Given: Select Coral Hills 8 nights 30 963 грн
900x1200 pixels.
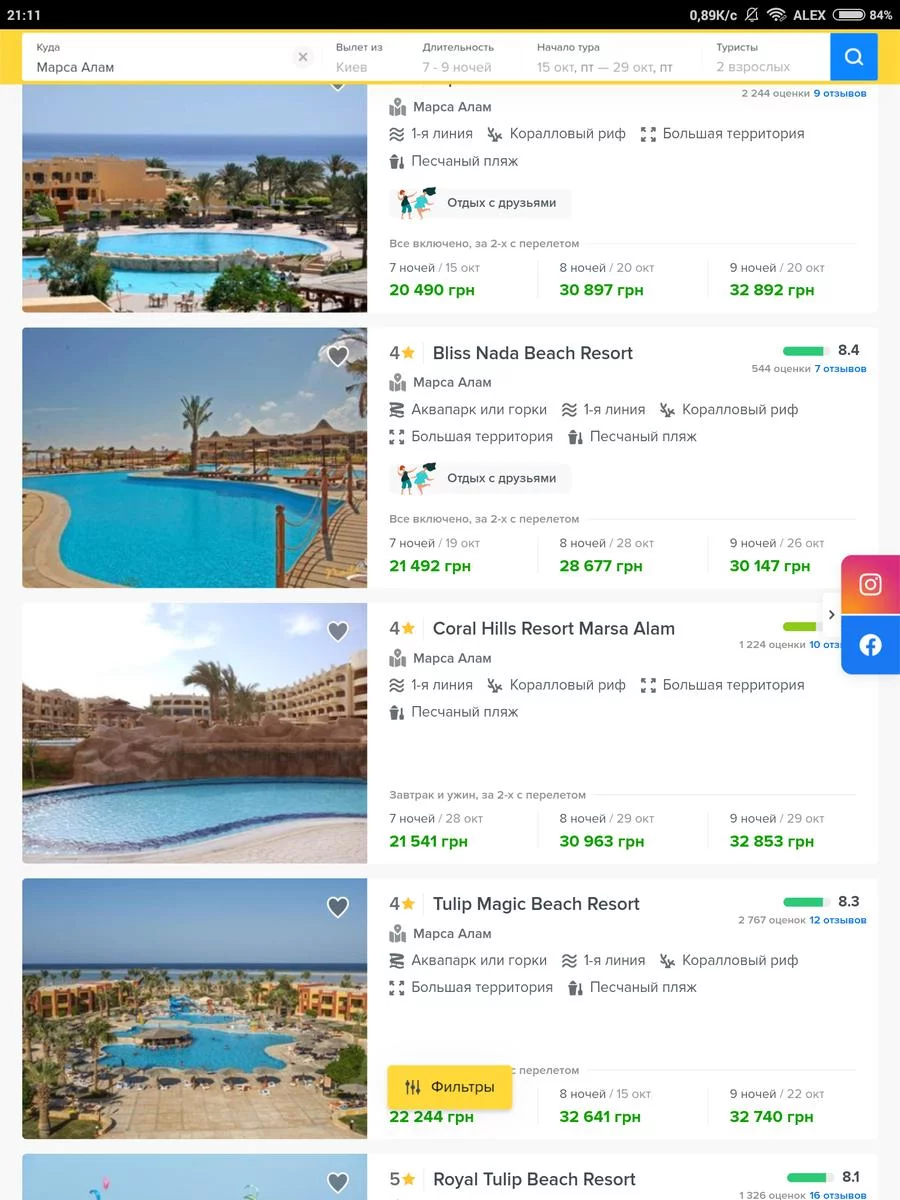Looking at the screenshot, I should click(601, 841).
